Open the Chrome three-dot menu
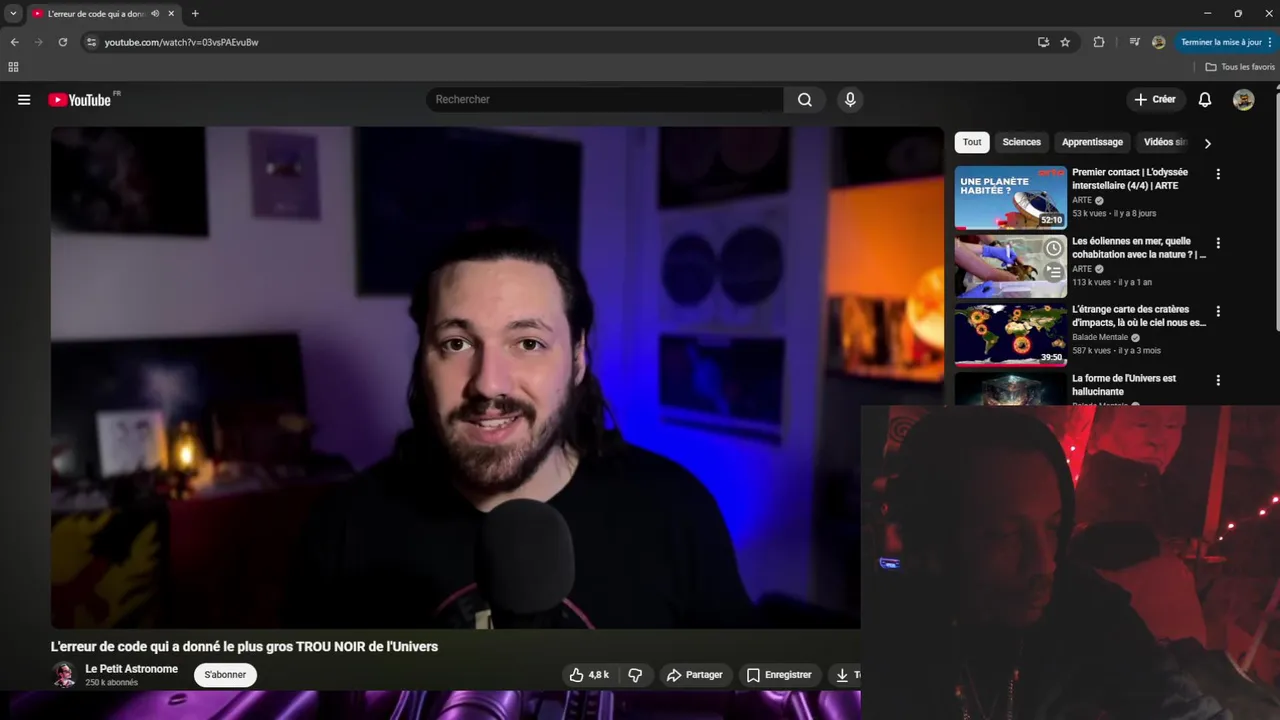Viewport: 1280px width, 720px height. pyautogui.click(x=1270, y=42)
